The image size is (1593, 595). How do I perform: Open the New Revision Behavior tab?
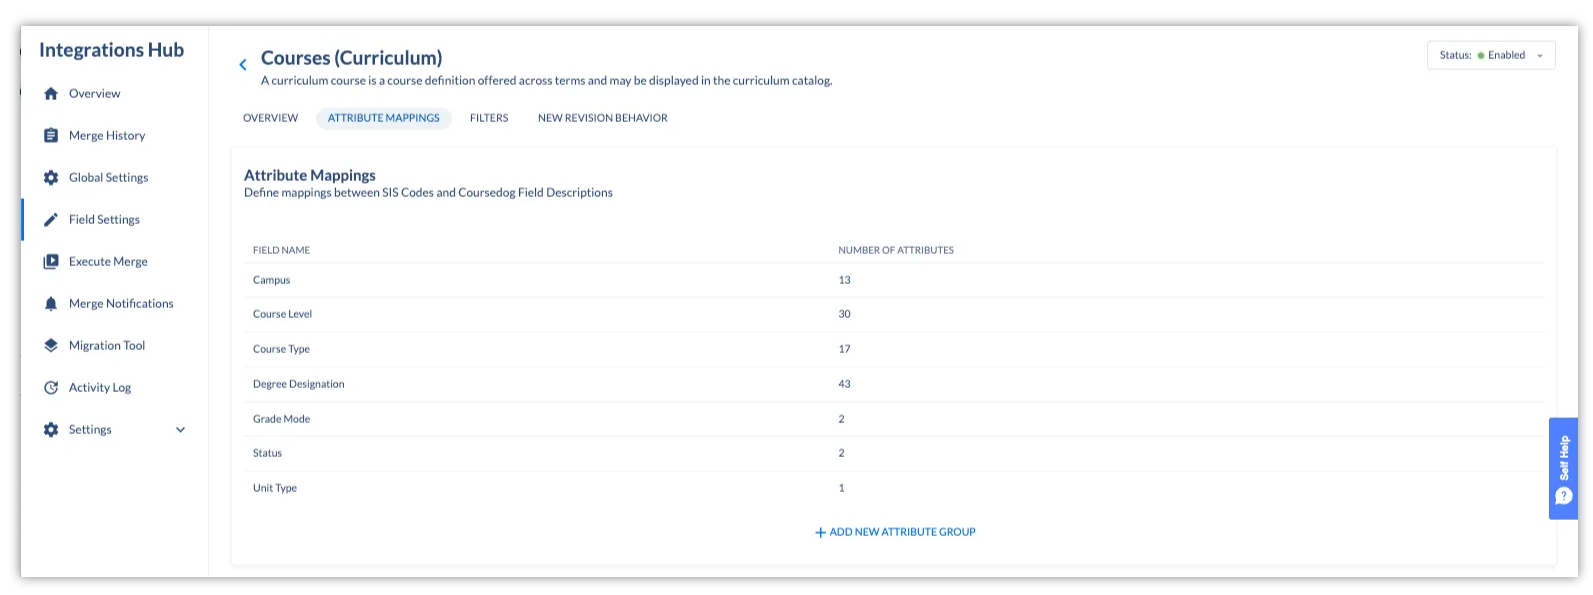(x=603, y=118)
